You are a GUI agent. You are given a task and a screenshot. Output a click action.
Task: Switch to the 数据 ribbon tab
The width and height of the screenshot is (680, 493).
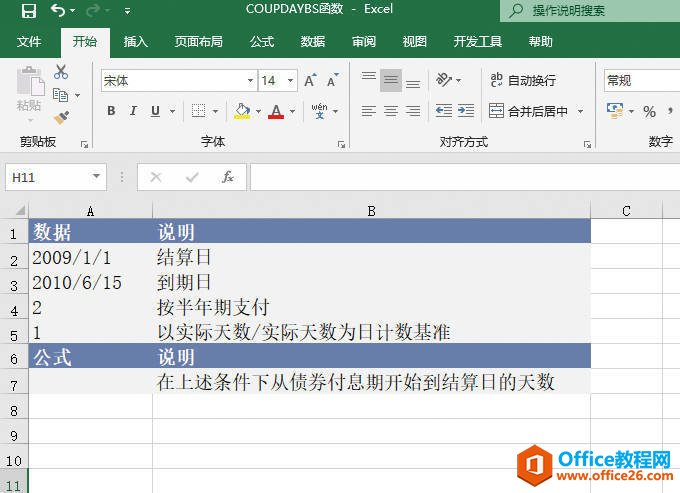(313, 42)
